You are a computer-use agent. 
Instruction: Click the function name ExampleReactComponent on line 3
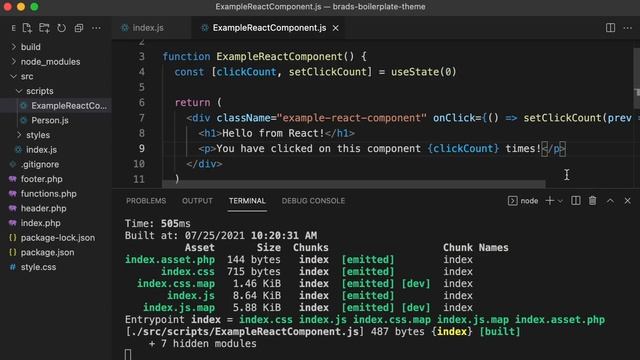(279, 57)
